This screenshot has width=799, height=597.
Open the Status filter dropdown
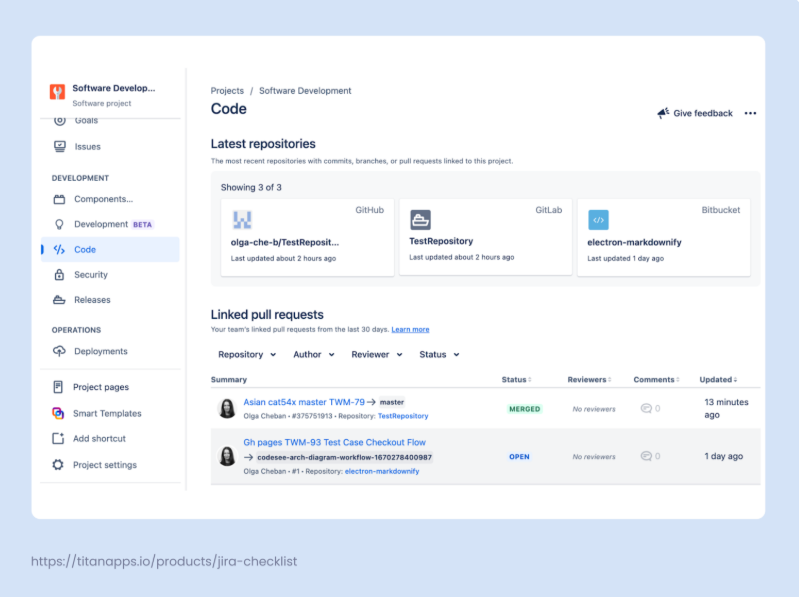click(x=439, y=354)
